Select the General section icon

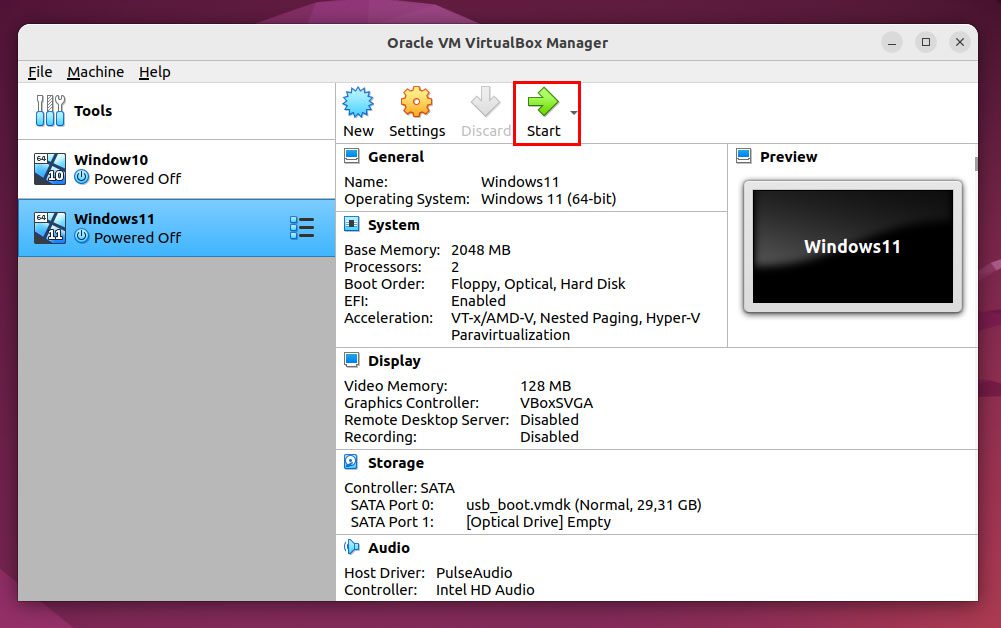351,156
